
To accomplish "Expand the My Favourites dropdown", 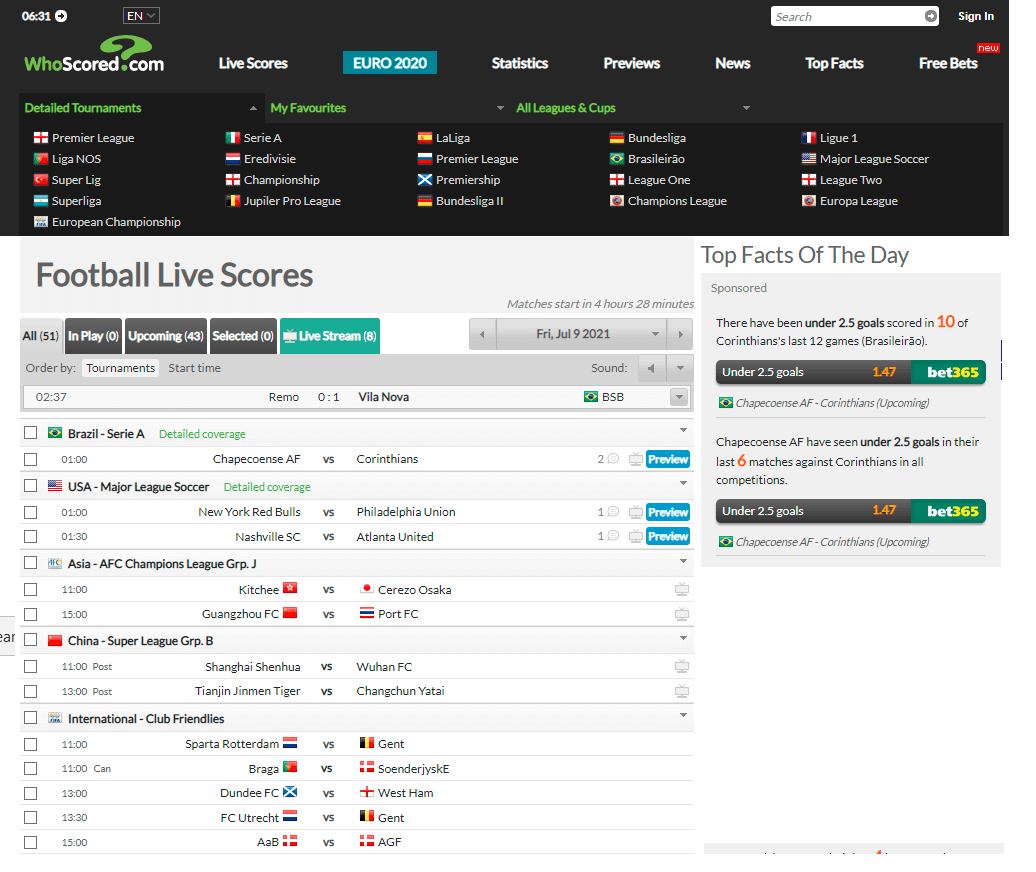I will [x=500, y=108].
